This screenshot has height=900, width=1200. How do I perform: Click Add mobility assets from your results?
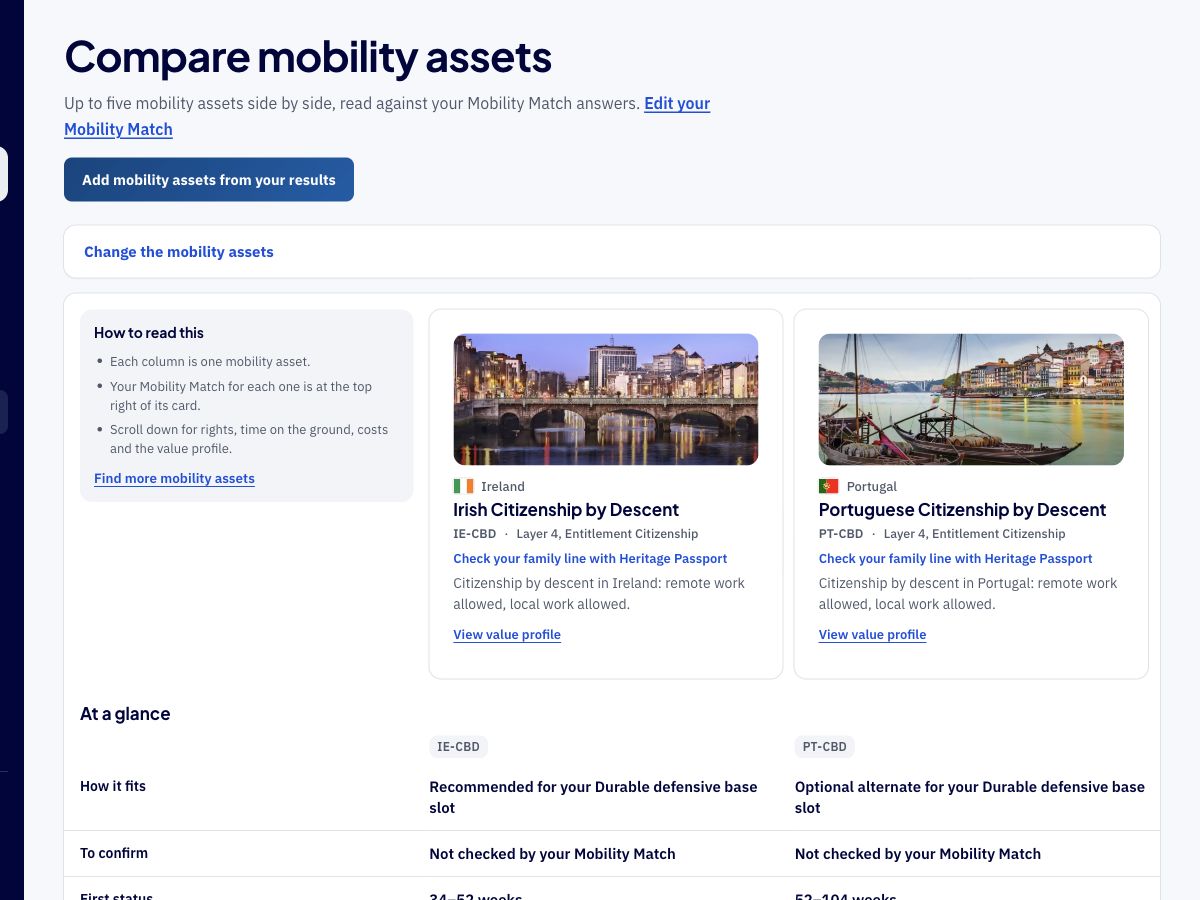tap(209, 180)
